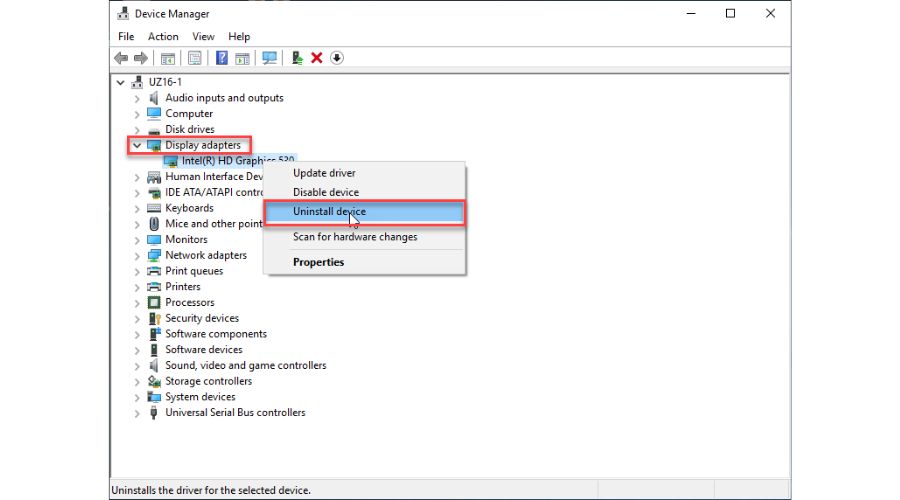This screenshot has width=900, height=500.
Task: Expand the Keyboards tree node
Action: [137, 208]
